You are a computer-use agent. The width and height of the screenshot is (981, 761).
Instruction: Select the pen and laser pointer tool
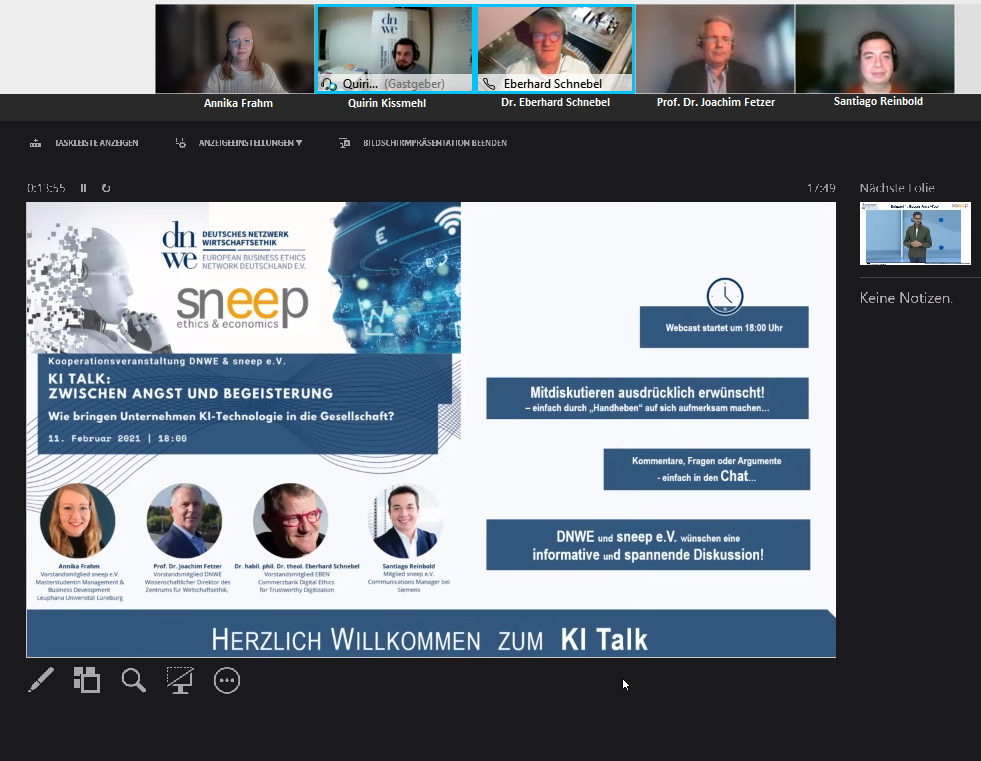pos(41,680)
